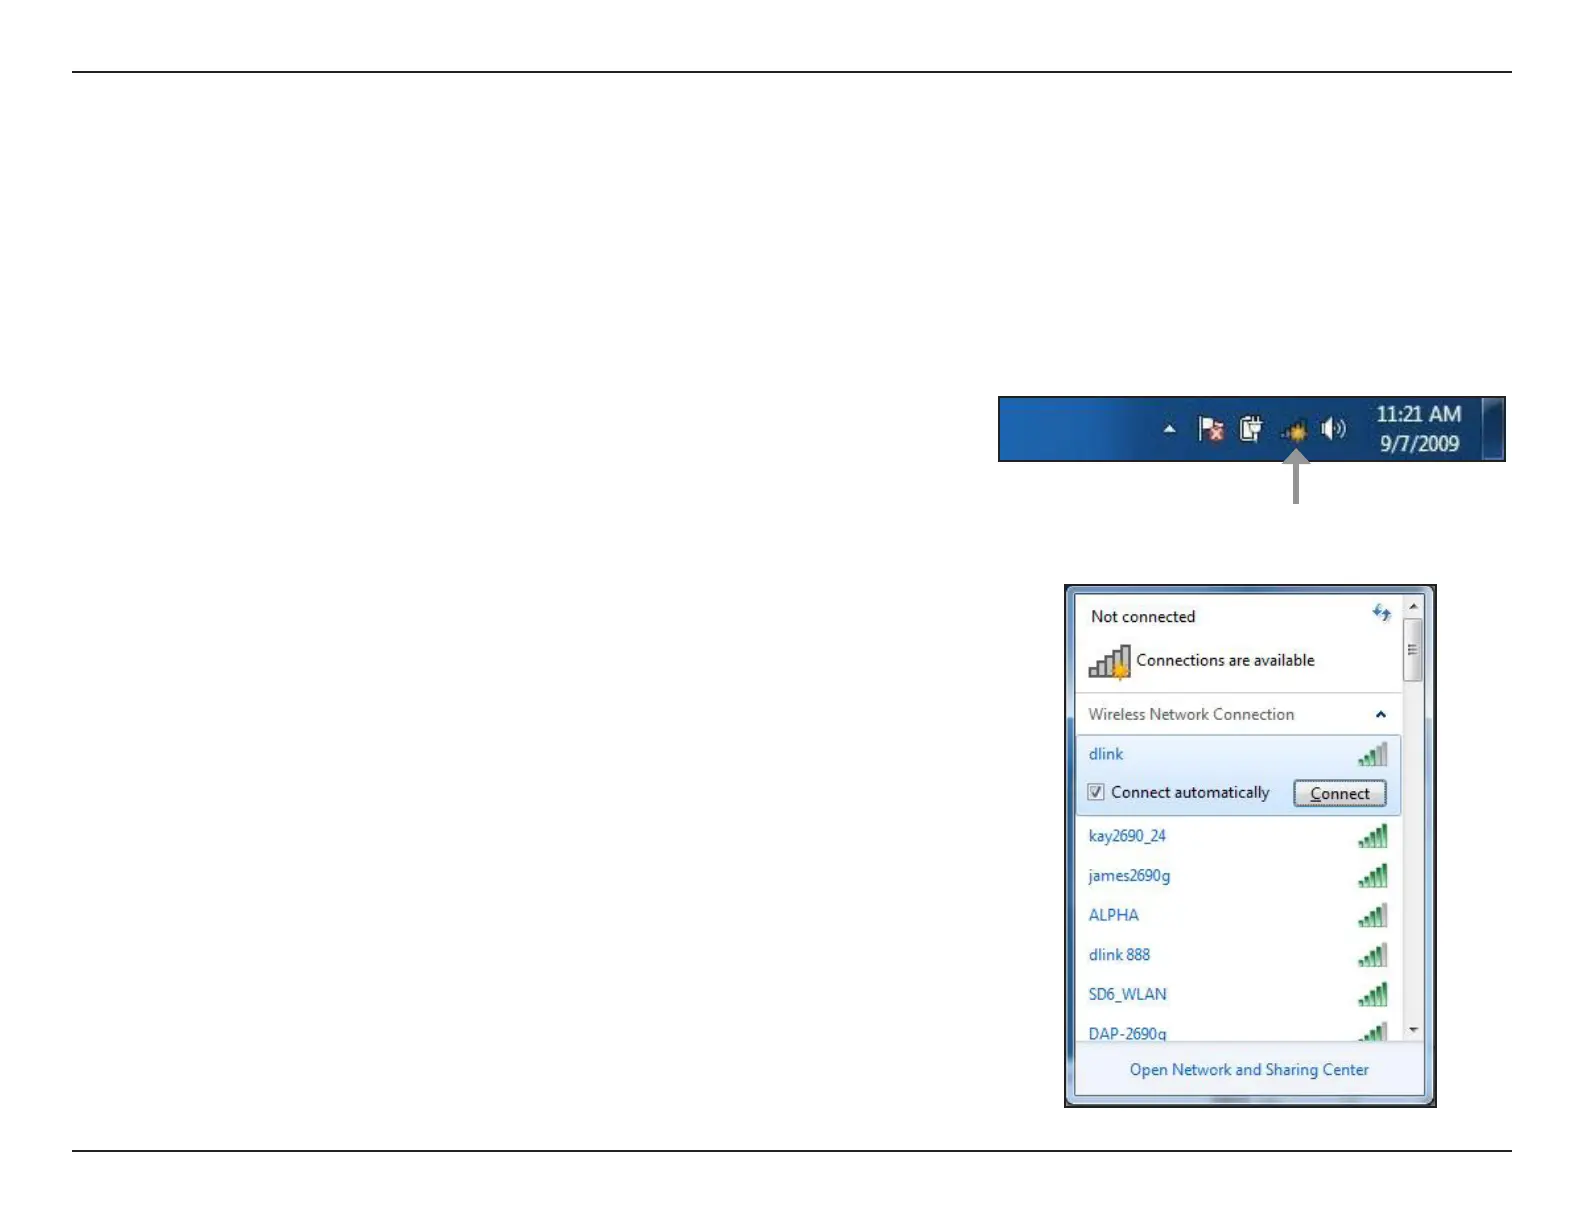This screenshot has height=1224, width=1584.
Task: Click the ALPHA signal strength icon
Action: 1373,915
